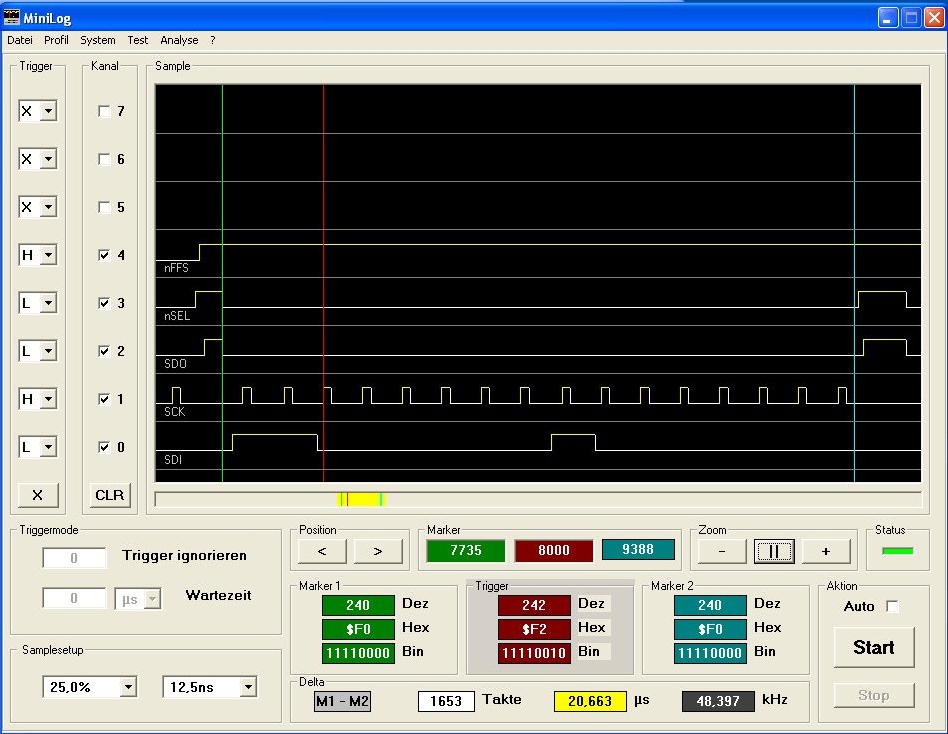Move position left with < button

tap(322, 551)
